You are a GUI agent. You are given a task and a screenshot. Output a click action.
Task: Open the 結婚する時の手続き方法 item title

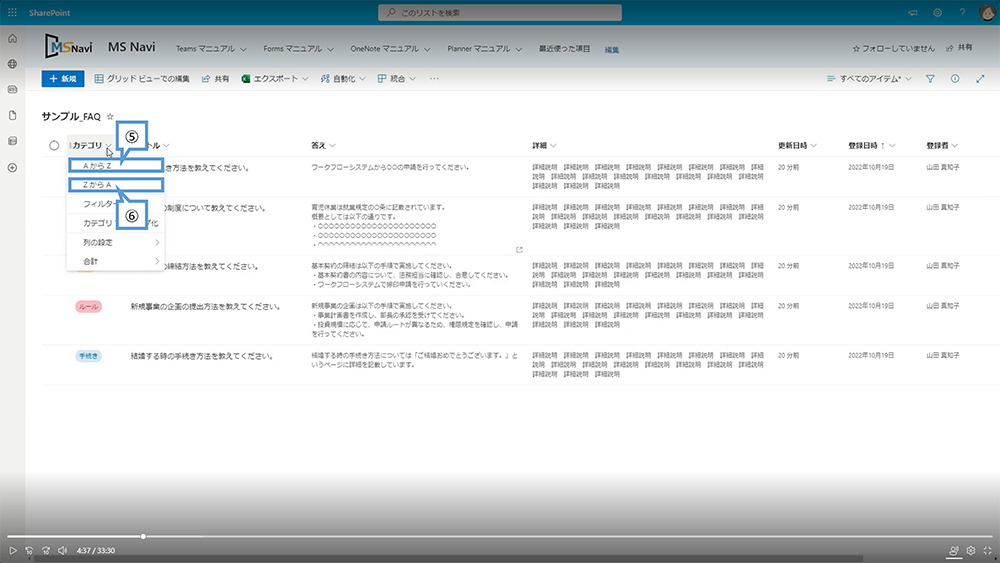(x=202, y=356)
